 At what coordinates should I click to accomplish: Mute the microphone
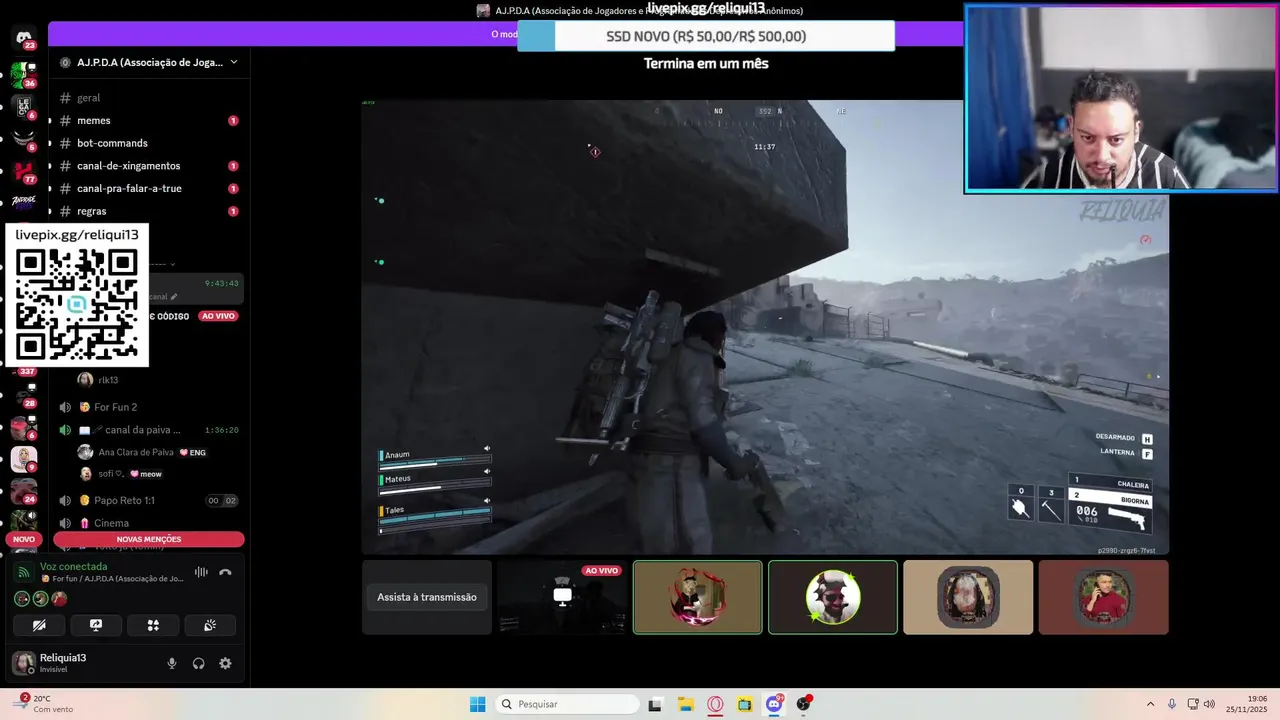pyautogui.click(x=172, y=663)
